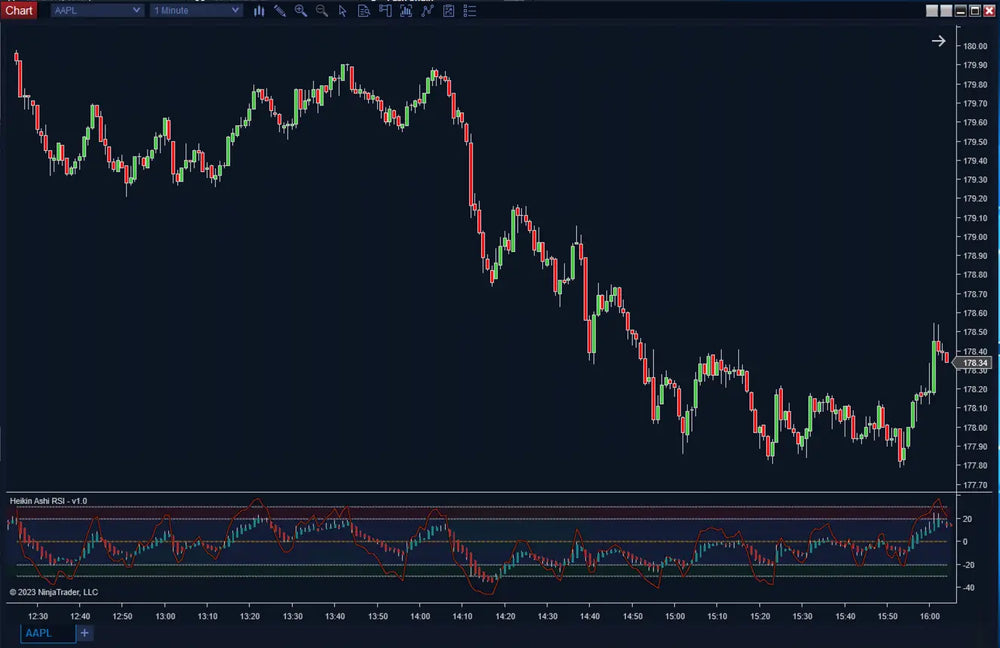Screen dimensions: 1000x648
Task: Switch to the Chart tab
Action: (x=19, y=9)
